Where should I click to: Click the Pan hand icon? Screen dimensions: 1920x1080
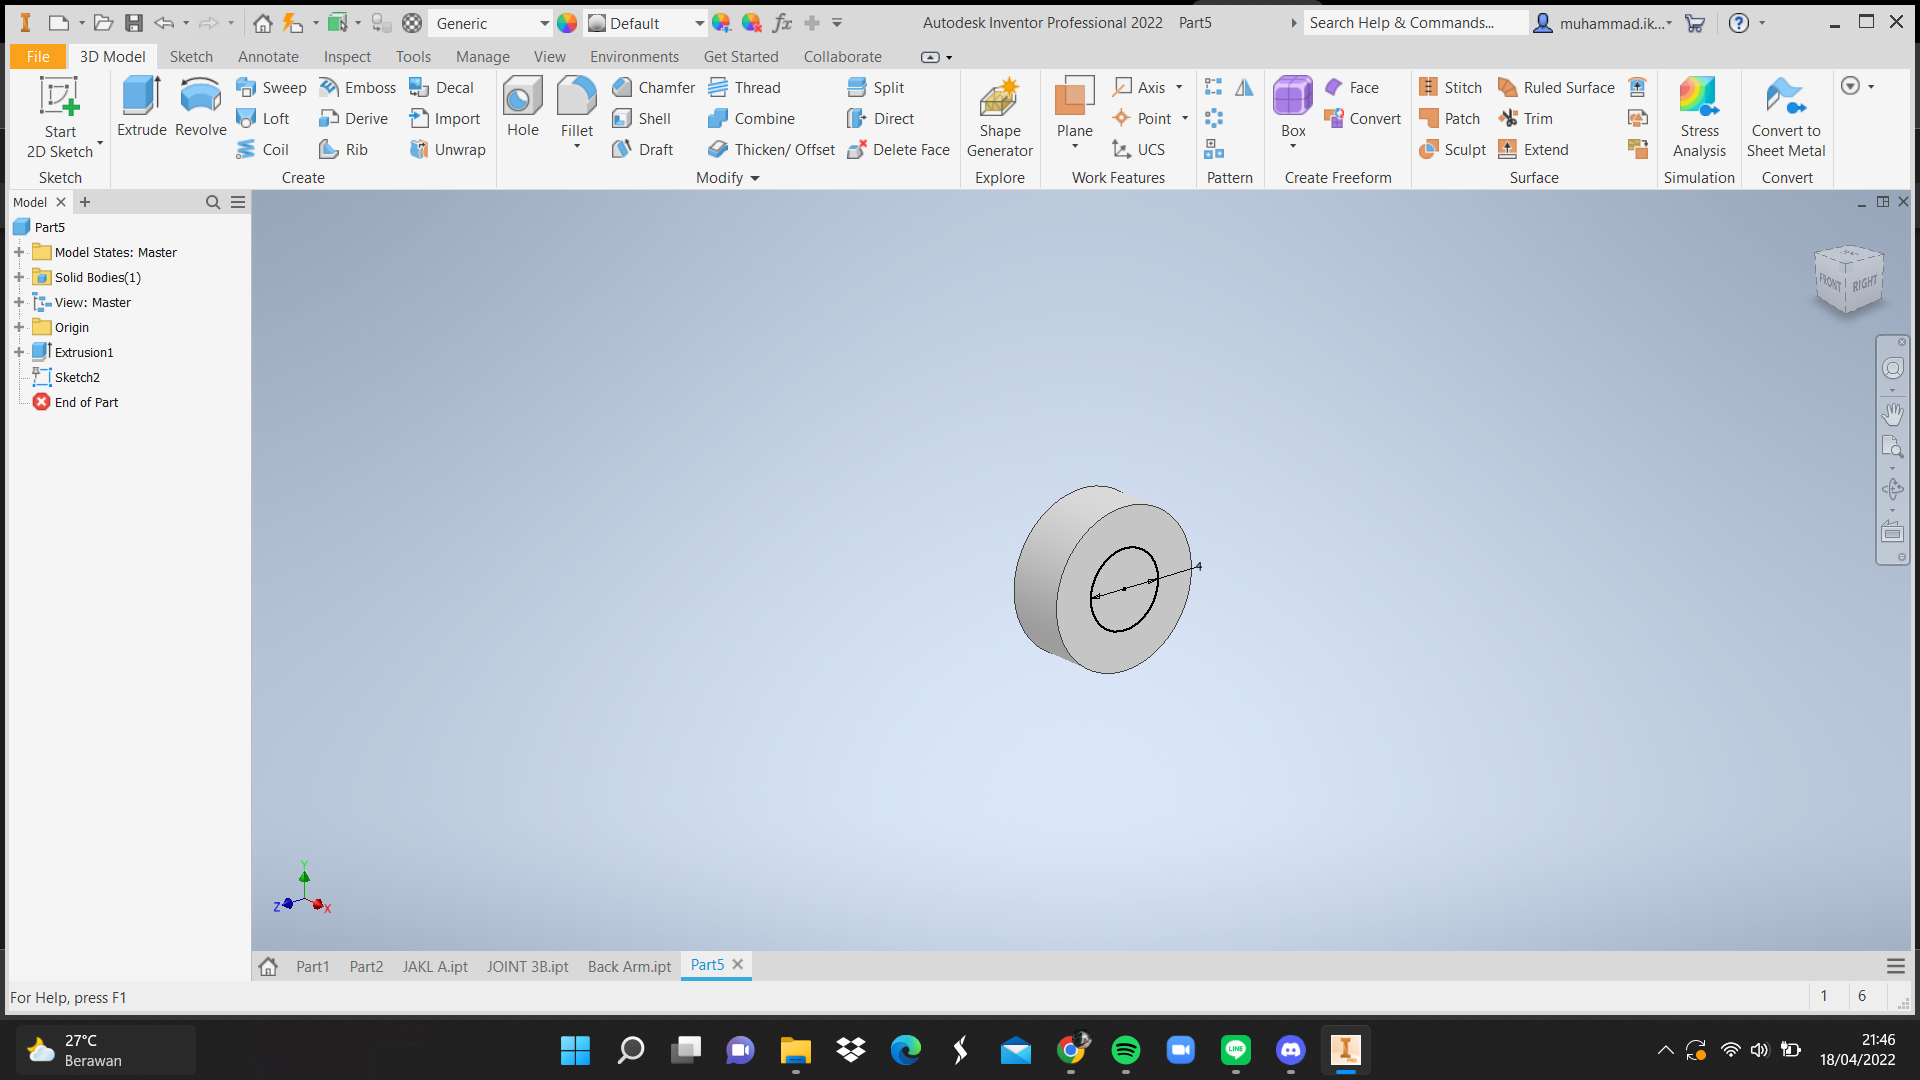click(x=1892, y=413)
